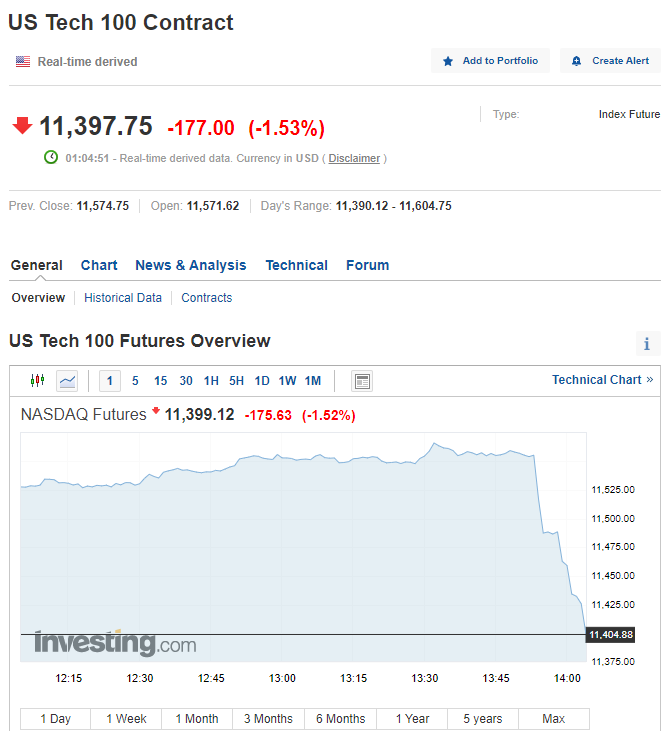The height and width of the screenshot is (731, 663).
Task: Click the news overlay icon on chart toolbar
Action: (362, 381)
